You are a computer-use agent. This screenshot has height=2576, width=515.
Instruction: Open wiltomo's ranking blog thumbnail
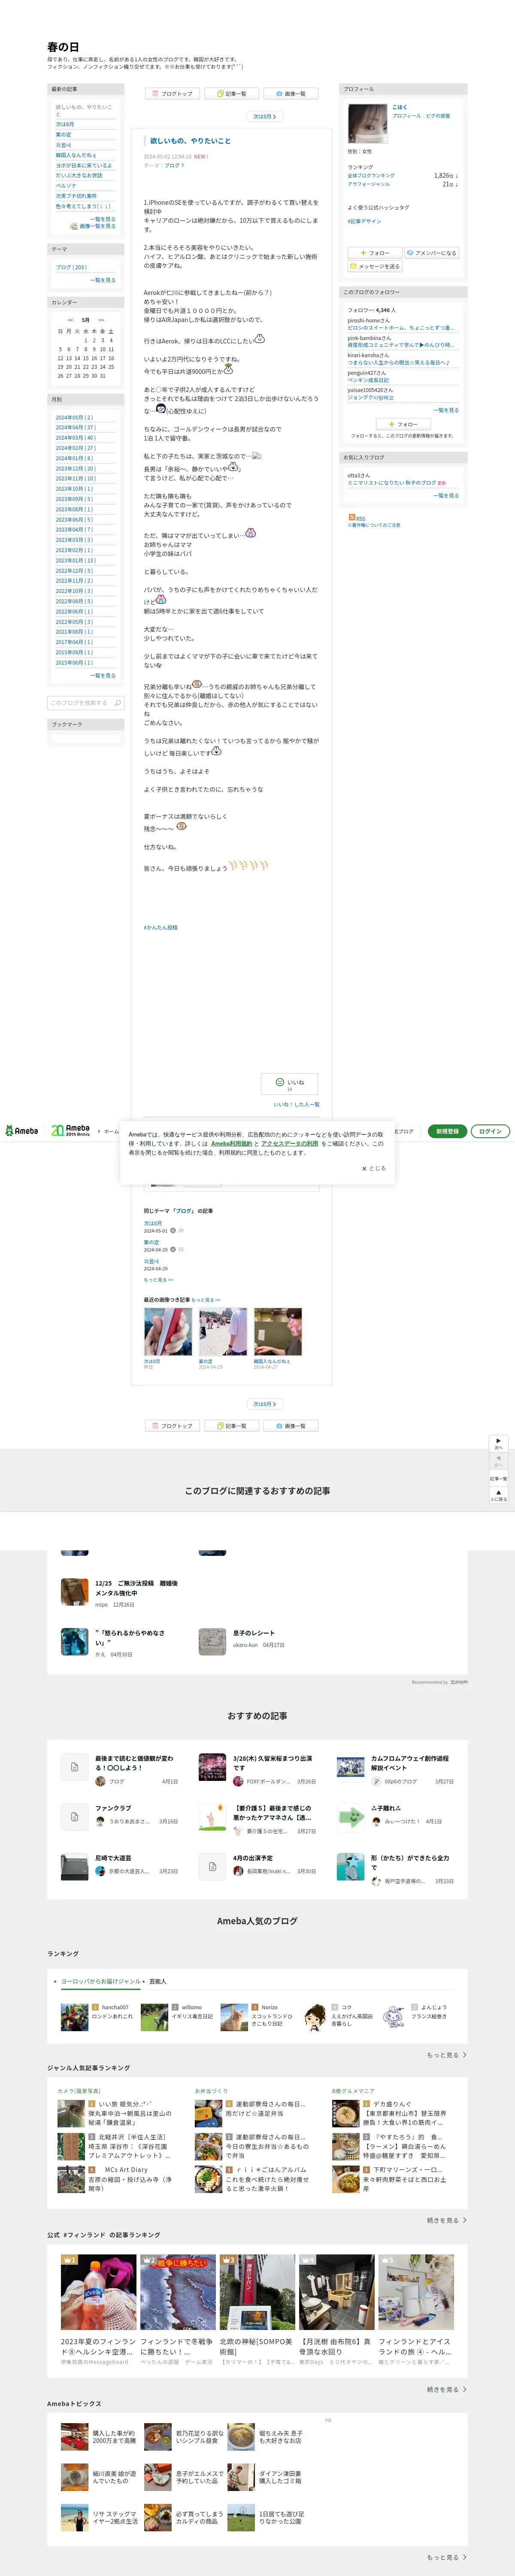[x=154, y=2017]
